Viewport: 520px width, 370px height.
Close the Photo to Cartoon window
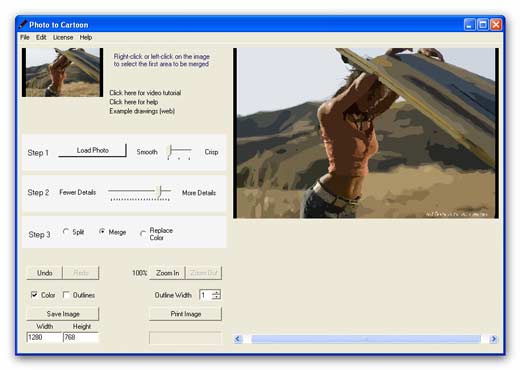(x=496, y=25)
